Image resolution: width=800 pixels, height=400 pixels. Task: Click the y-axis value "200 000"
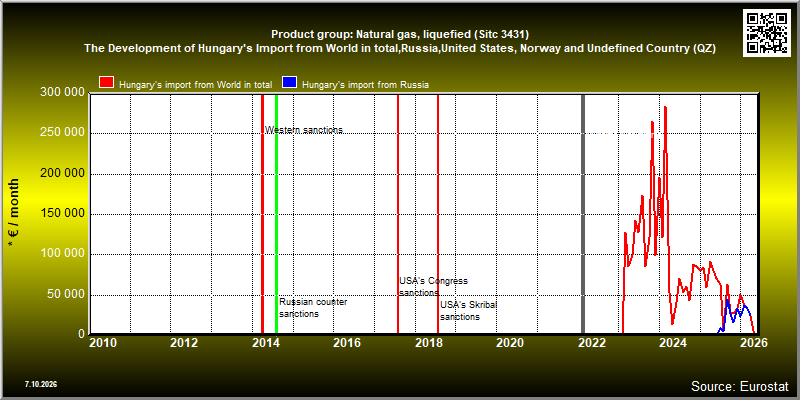click(62, 173)
